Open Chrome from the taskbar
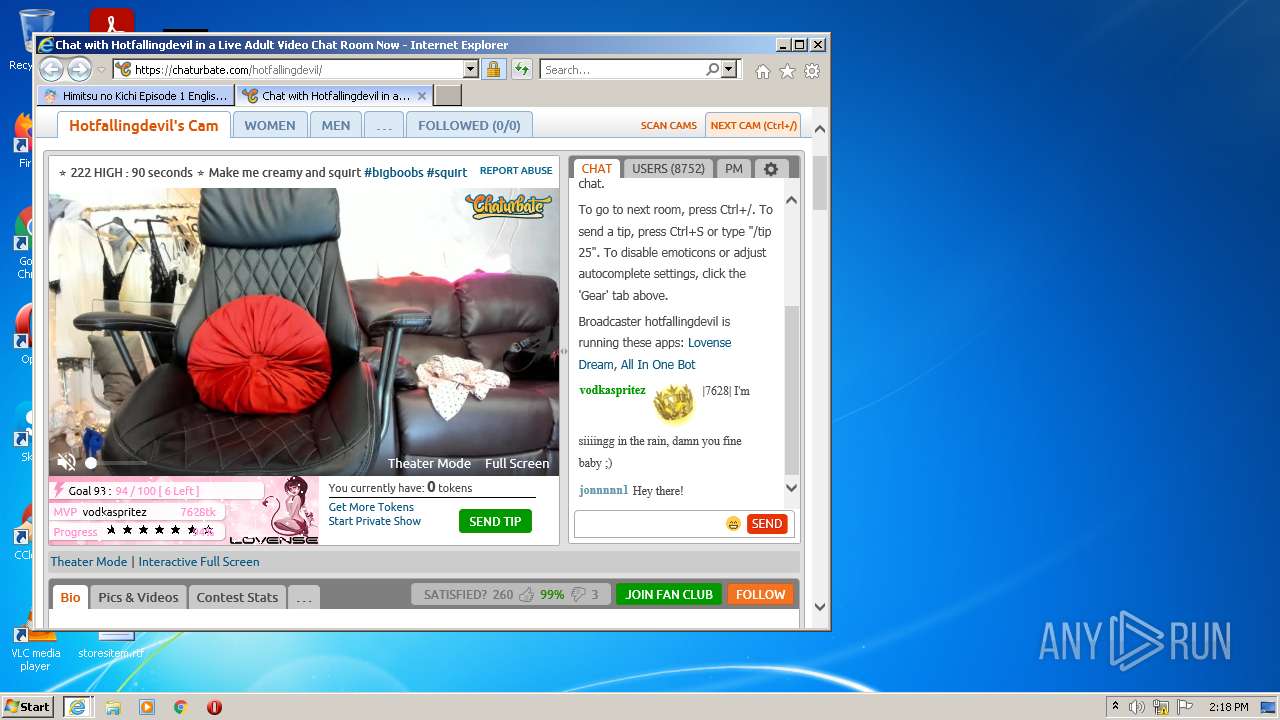 pyautogui.click(x=180, y=707)
